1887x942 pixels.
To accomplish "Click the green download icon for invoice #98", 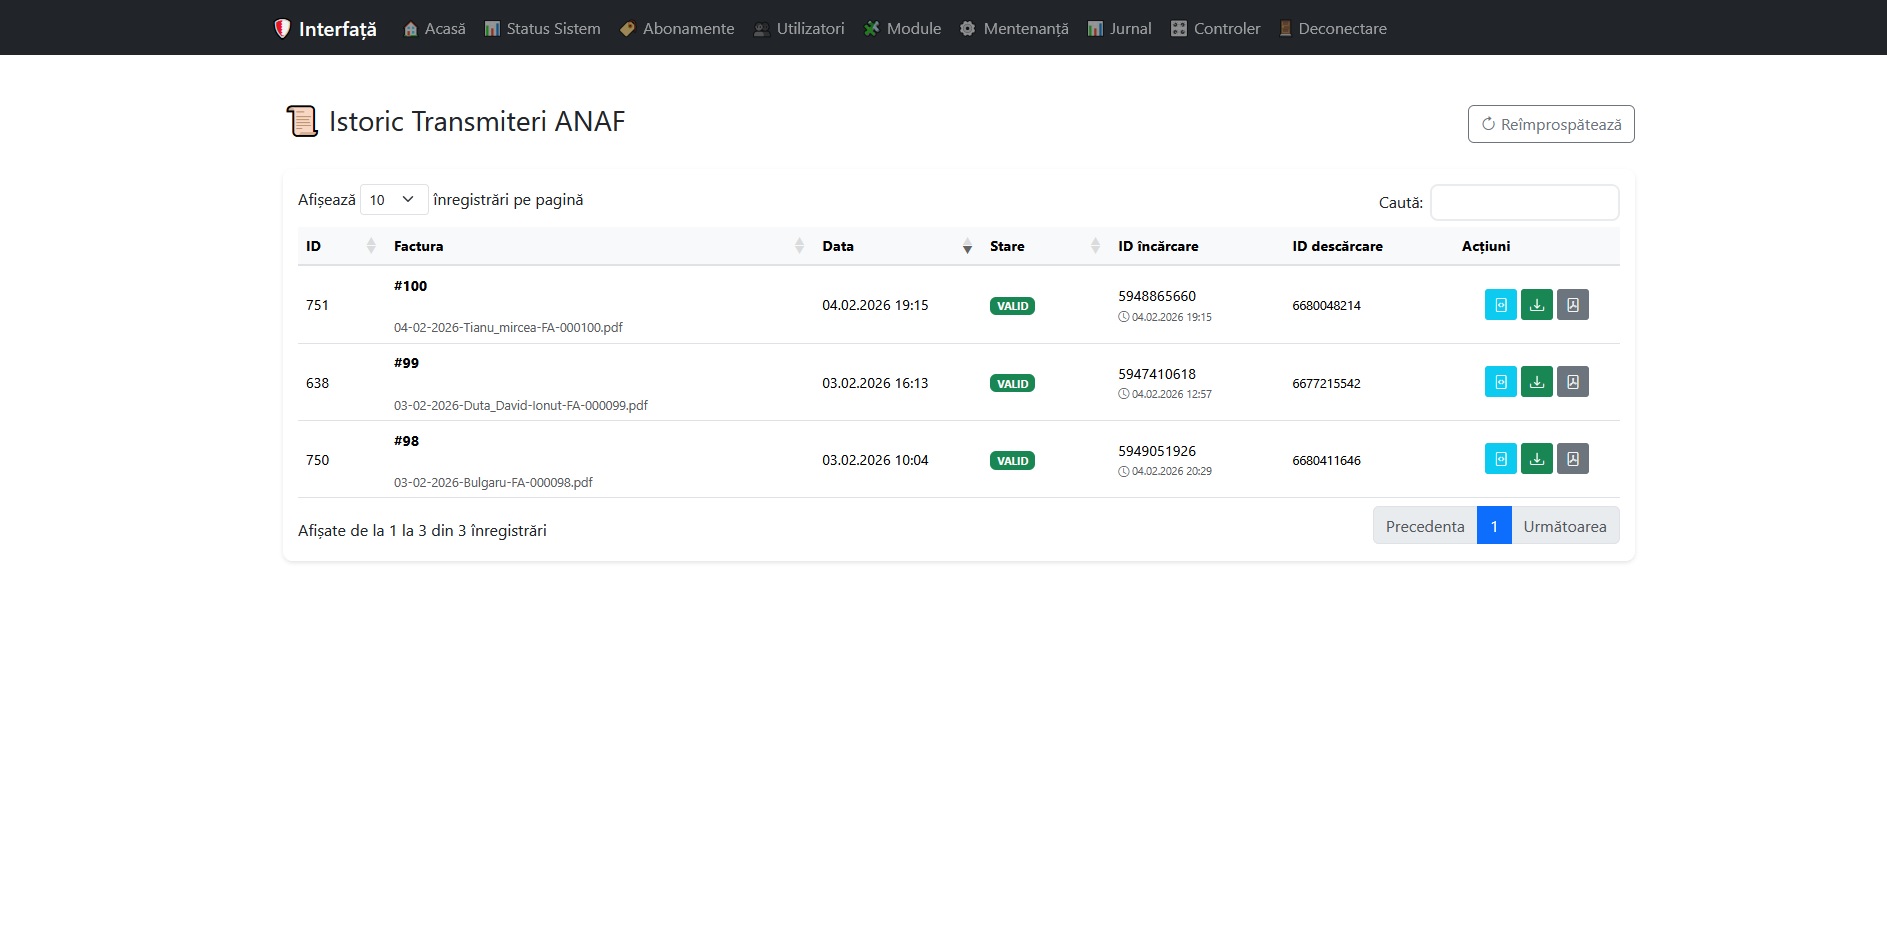I will pyautogui.click(x=1536, y=459).
